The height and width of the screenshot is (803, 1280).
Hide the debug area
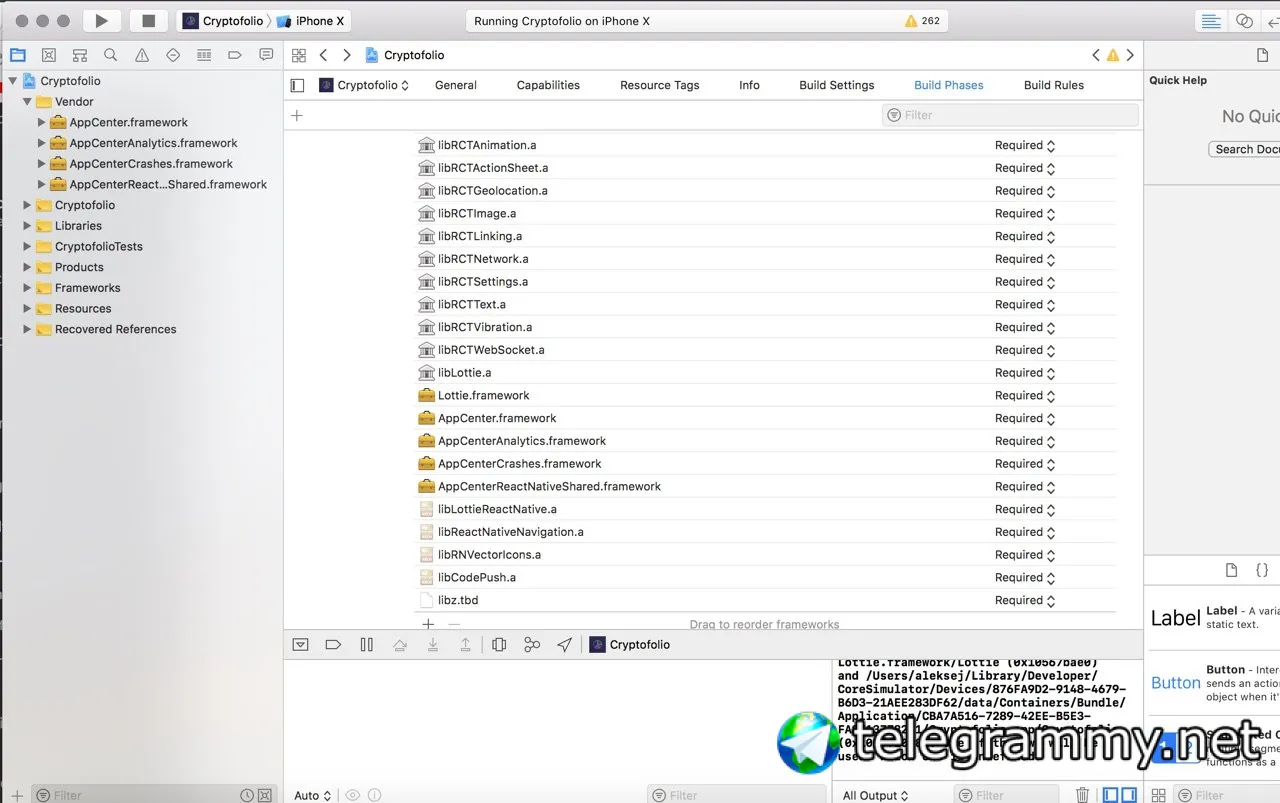[300, 645]
